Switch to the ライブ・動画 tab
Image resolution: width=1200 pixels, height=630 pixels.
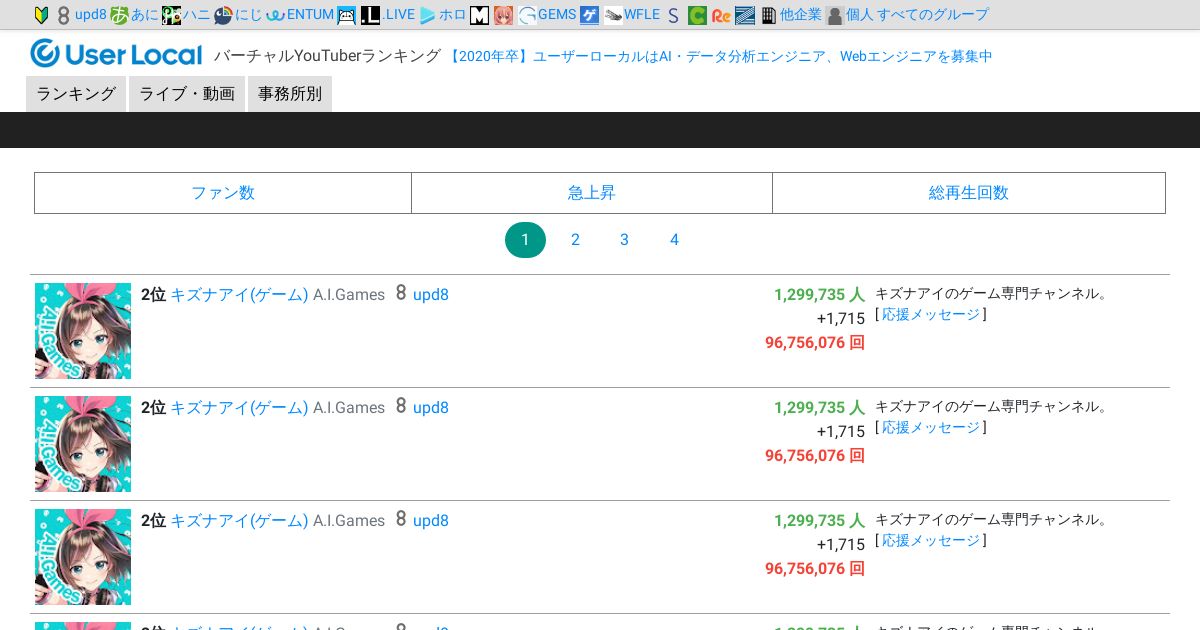coord(187,94)
